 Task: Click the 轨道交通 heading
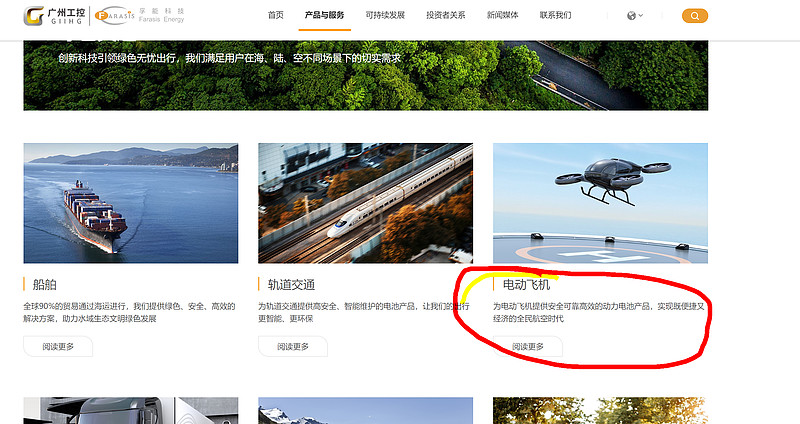coord(291,285)
